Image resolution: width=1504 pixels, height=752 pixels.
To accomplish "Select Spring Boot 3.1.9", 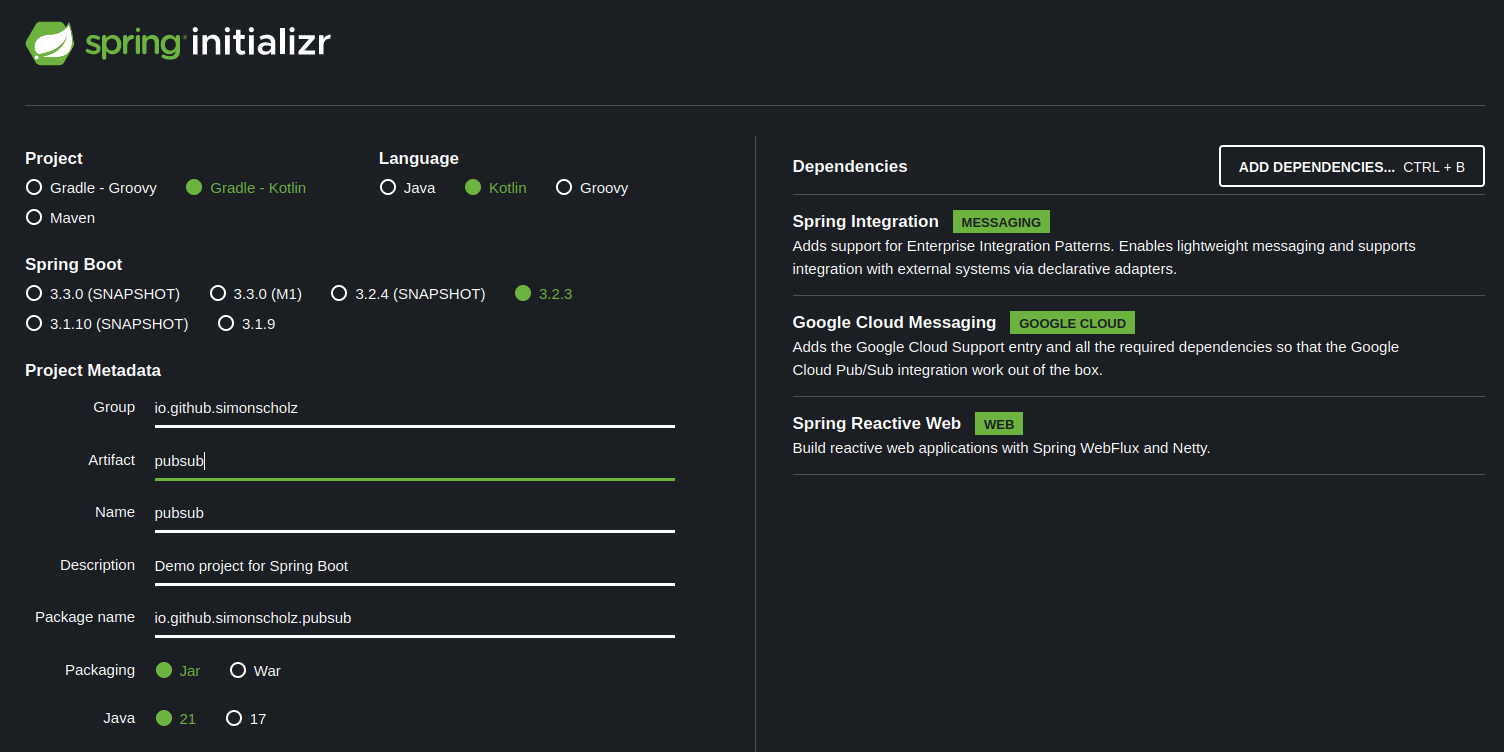I will point(247,324).
